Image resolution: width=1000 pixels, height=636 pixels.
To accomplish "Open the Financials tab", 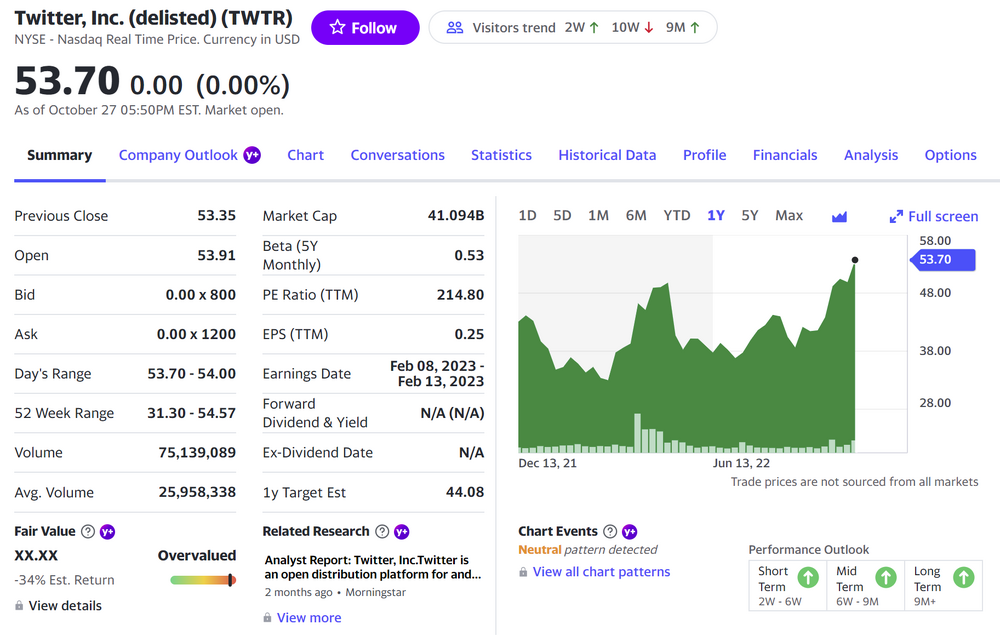I will pos(785,155).
